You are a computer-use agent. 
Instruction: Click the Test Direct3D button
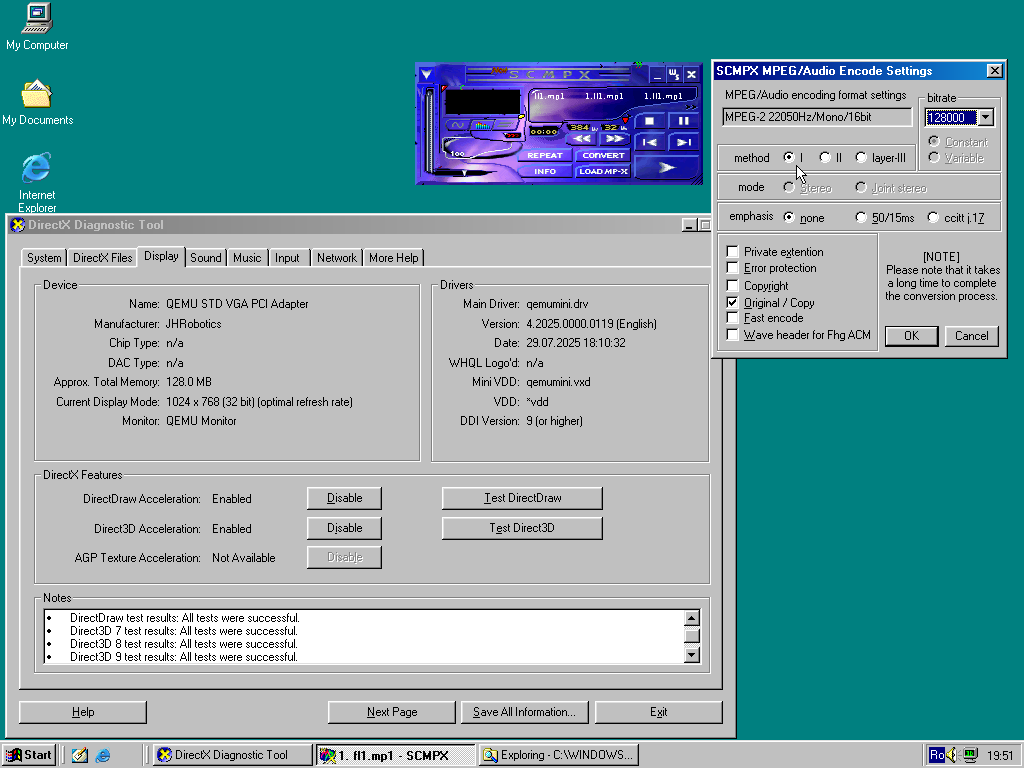(522, 528)
